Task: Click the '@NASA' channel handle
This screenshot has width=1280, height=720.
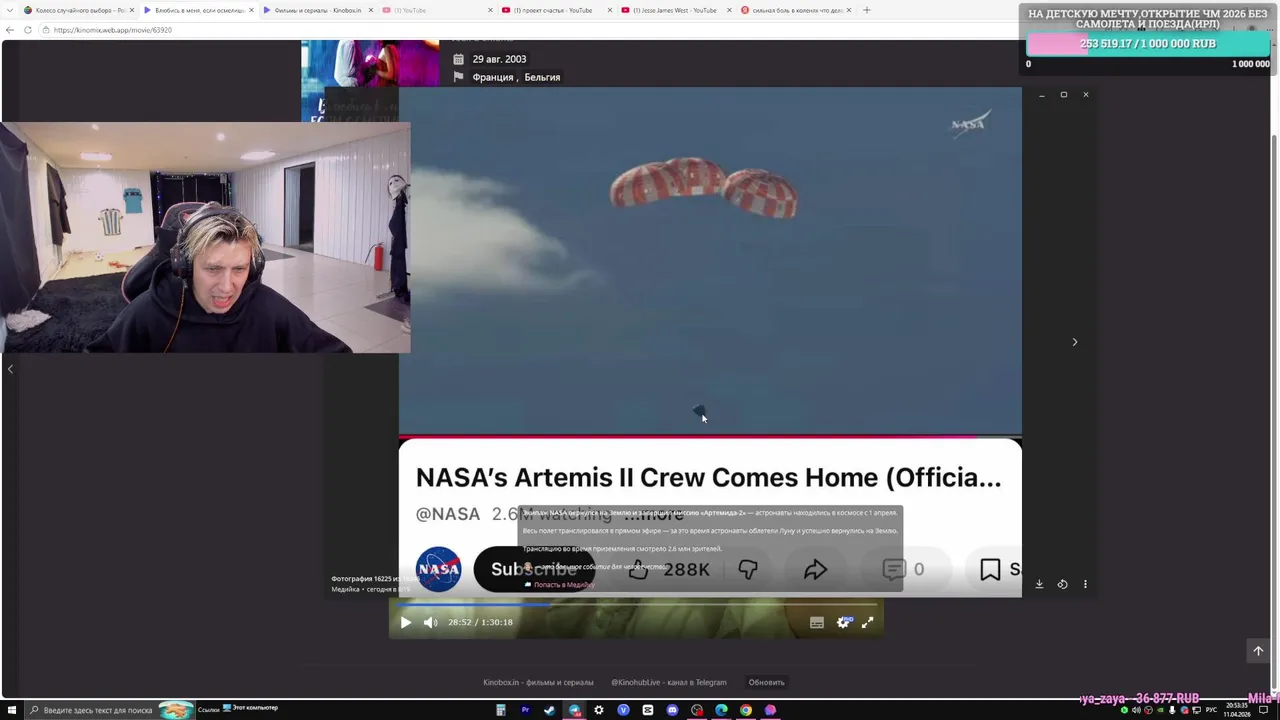Action: pos(448,514)
